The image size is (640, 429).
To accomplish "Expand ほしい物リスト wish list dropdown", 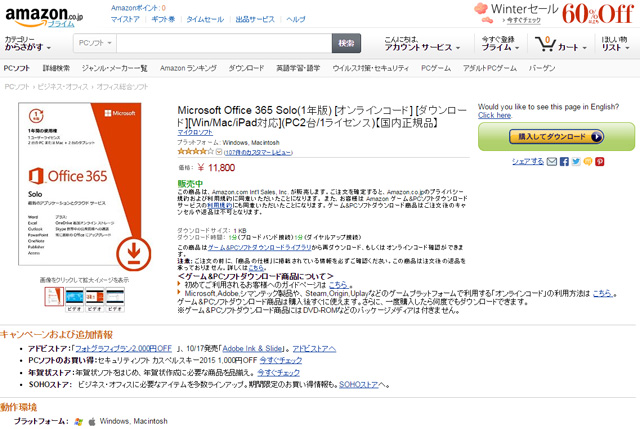I will [x=615, y=44].
